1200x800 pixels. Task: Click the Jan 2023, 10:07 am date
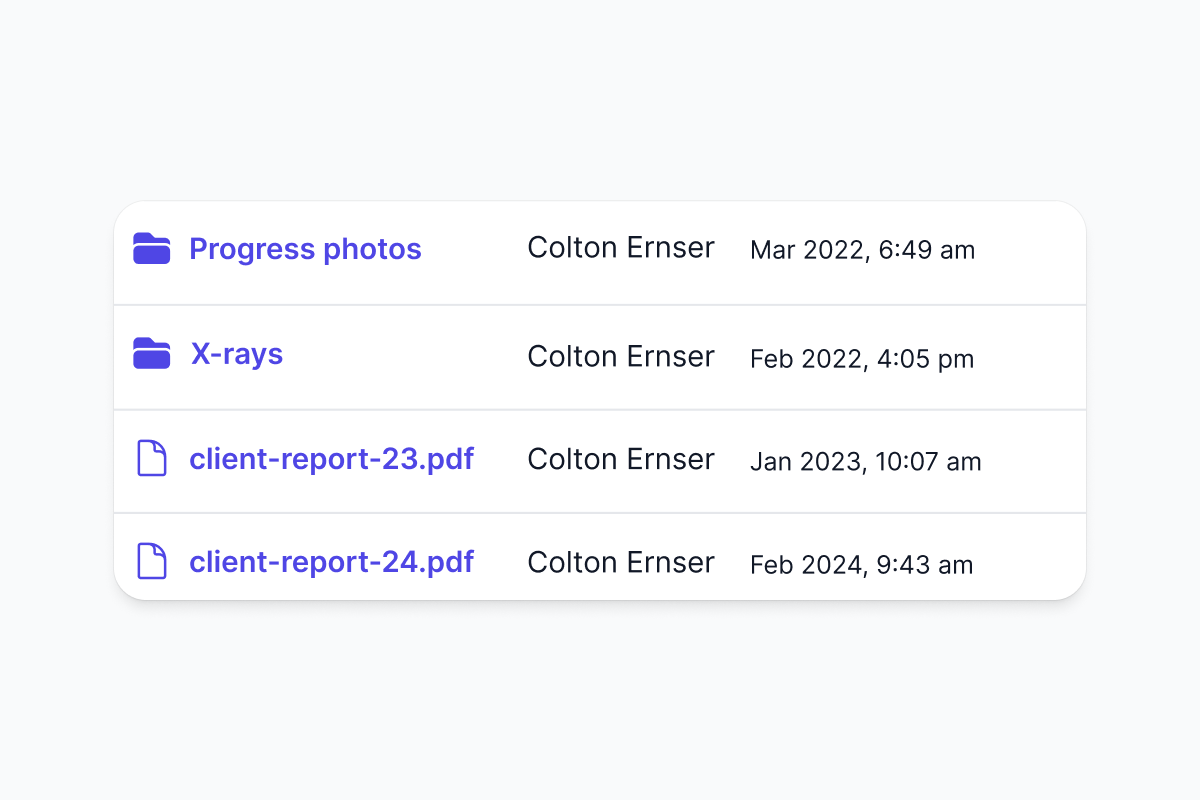pos(865,462)
